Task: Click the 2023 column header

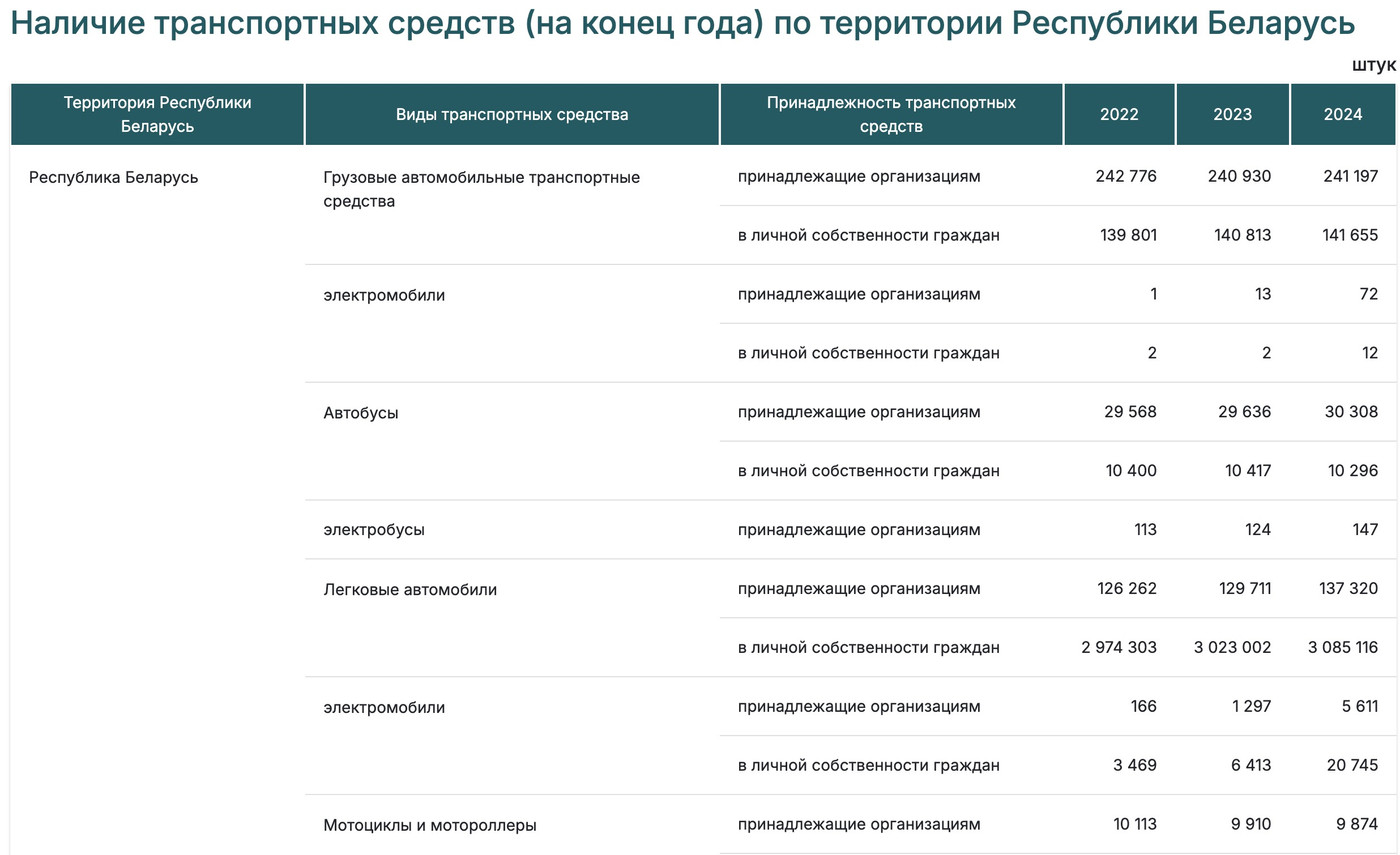Action: point(1232,114)
